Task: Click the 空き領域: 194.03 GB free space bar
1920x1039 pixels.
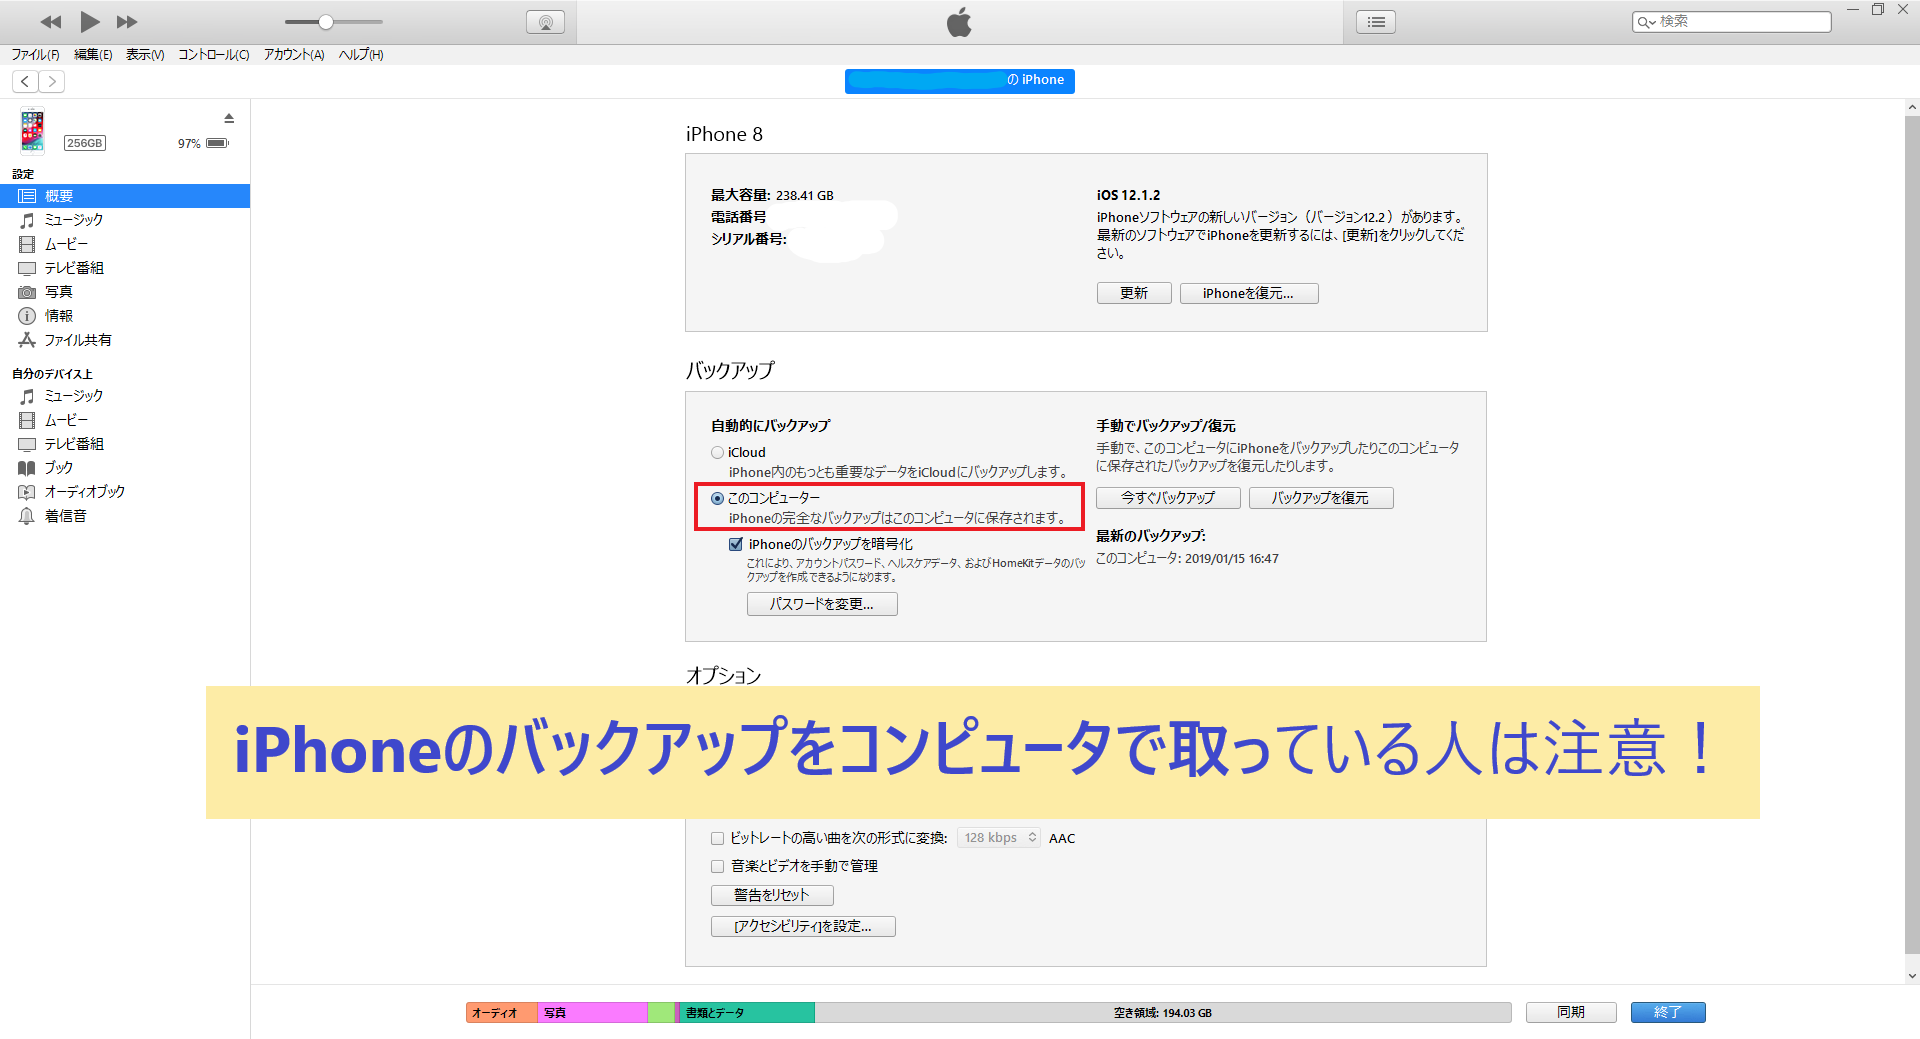Action: pyautogui.click(x=1162, y=1013)
